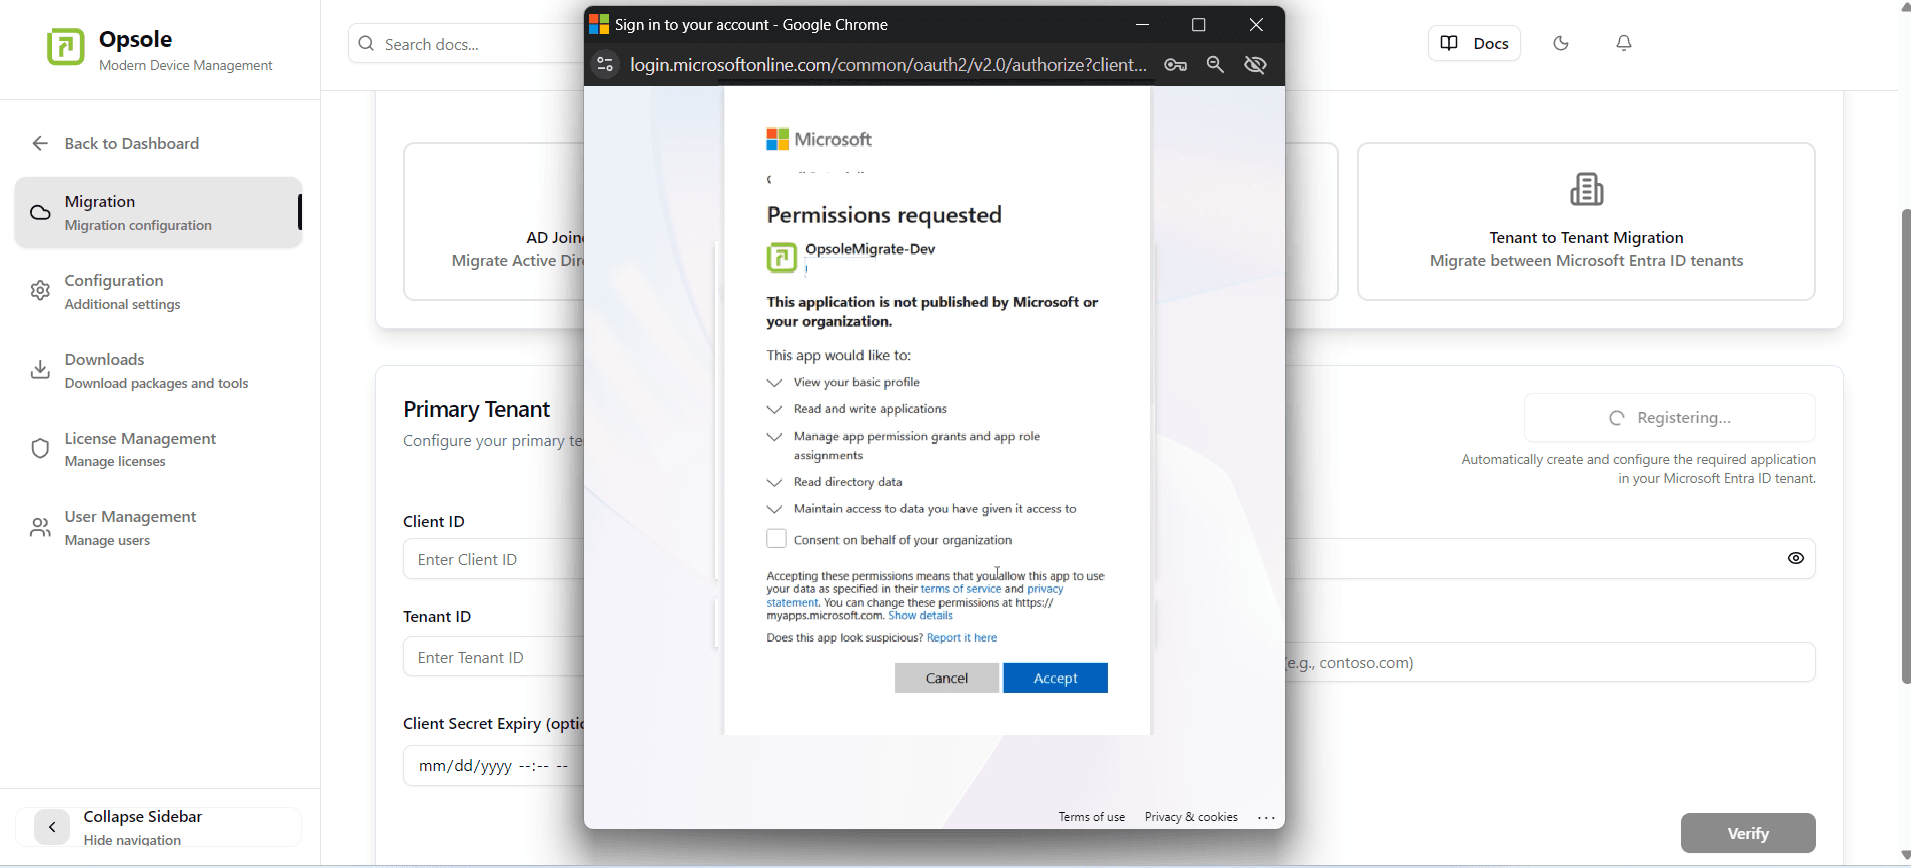
Task: Click the Collapse Sidebar label
Action: coord(143,817)
